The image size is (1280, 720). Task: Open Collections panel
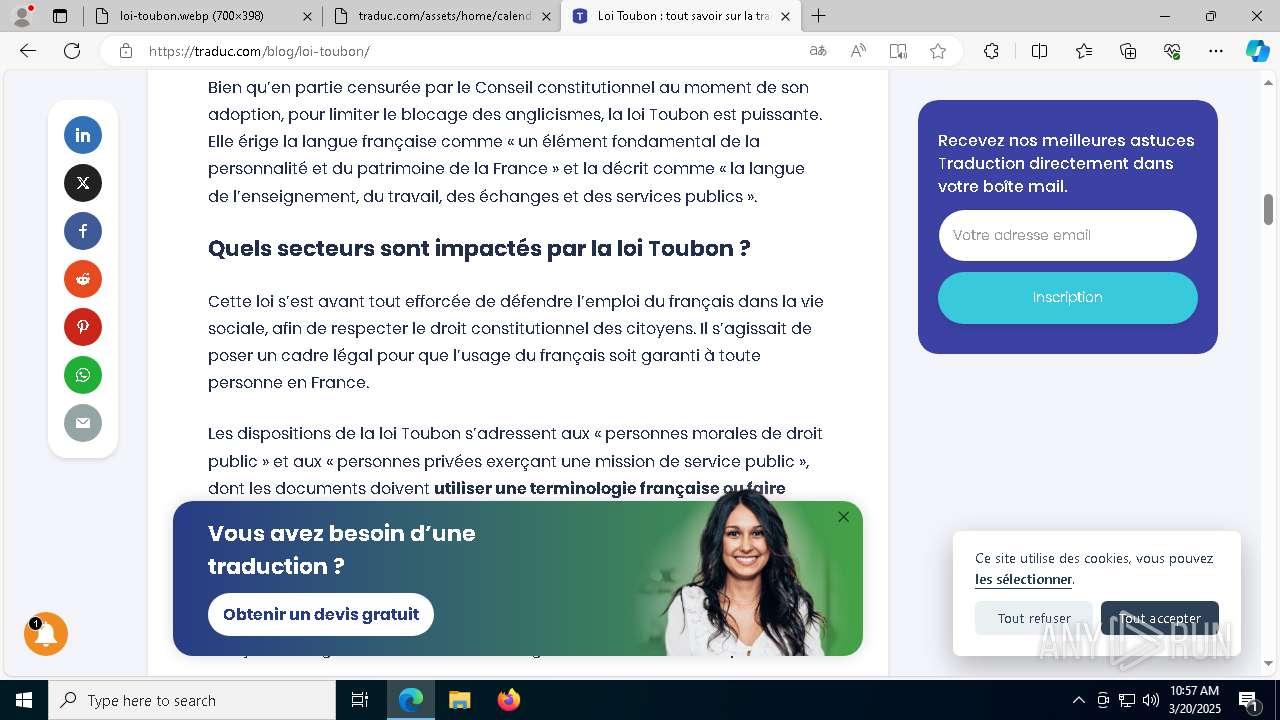[x=1128, y=51]
